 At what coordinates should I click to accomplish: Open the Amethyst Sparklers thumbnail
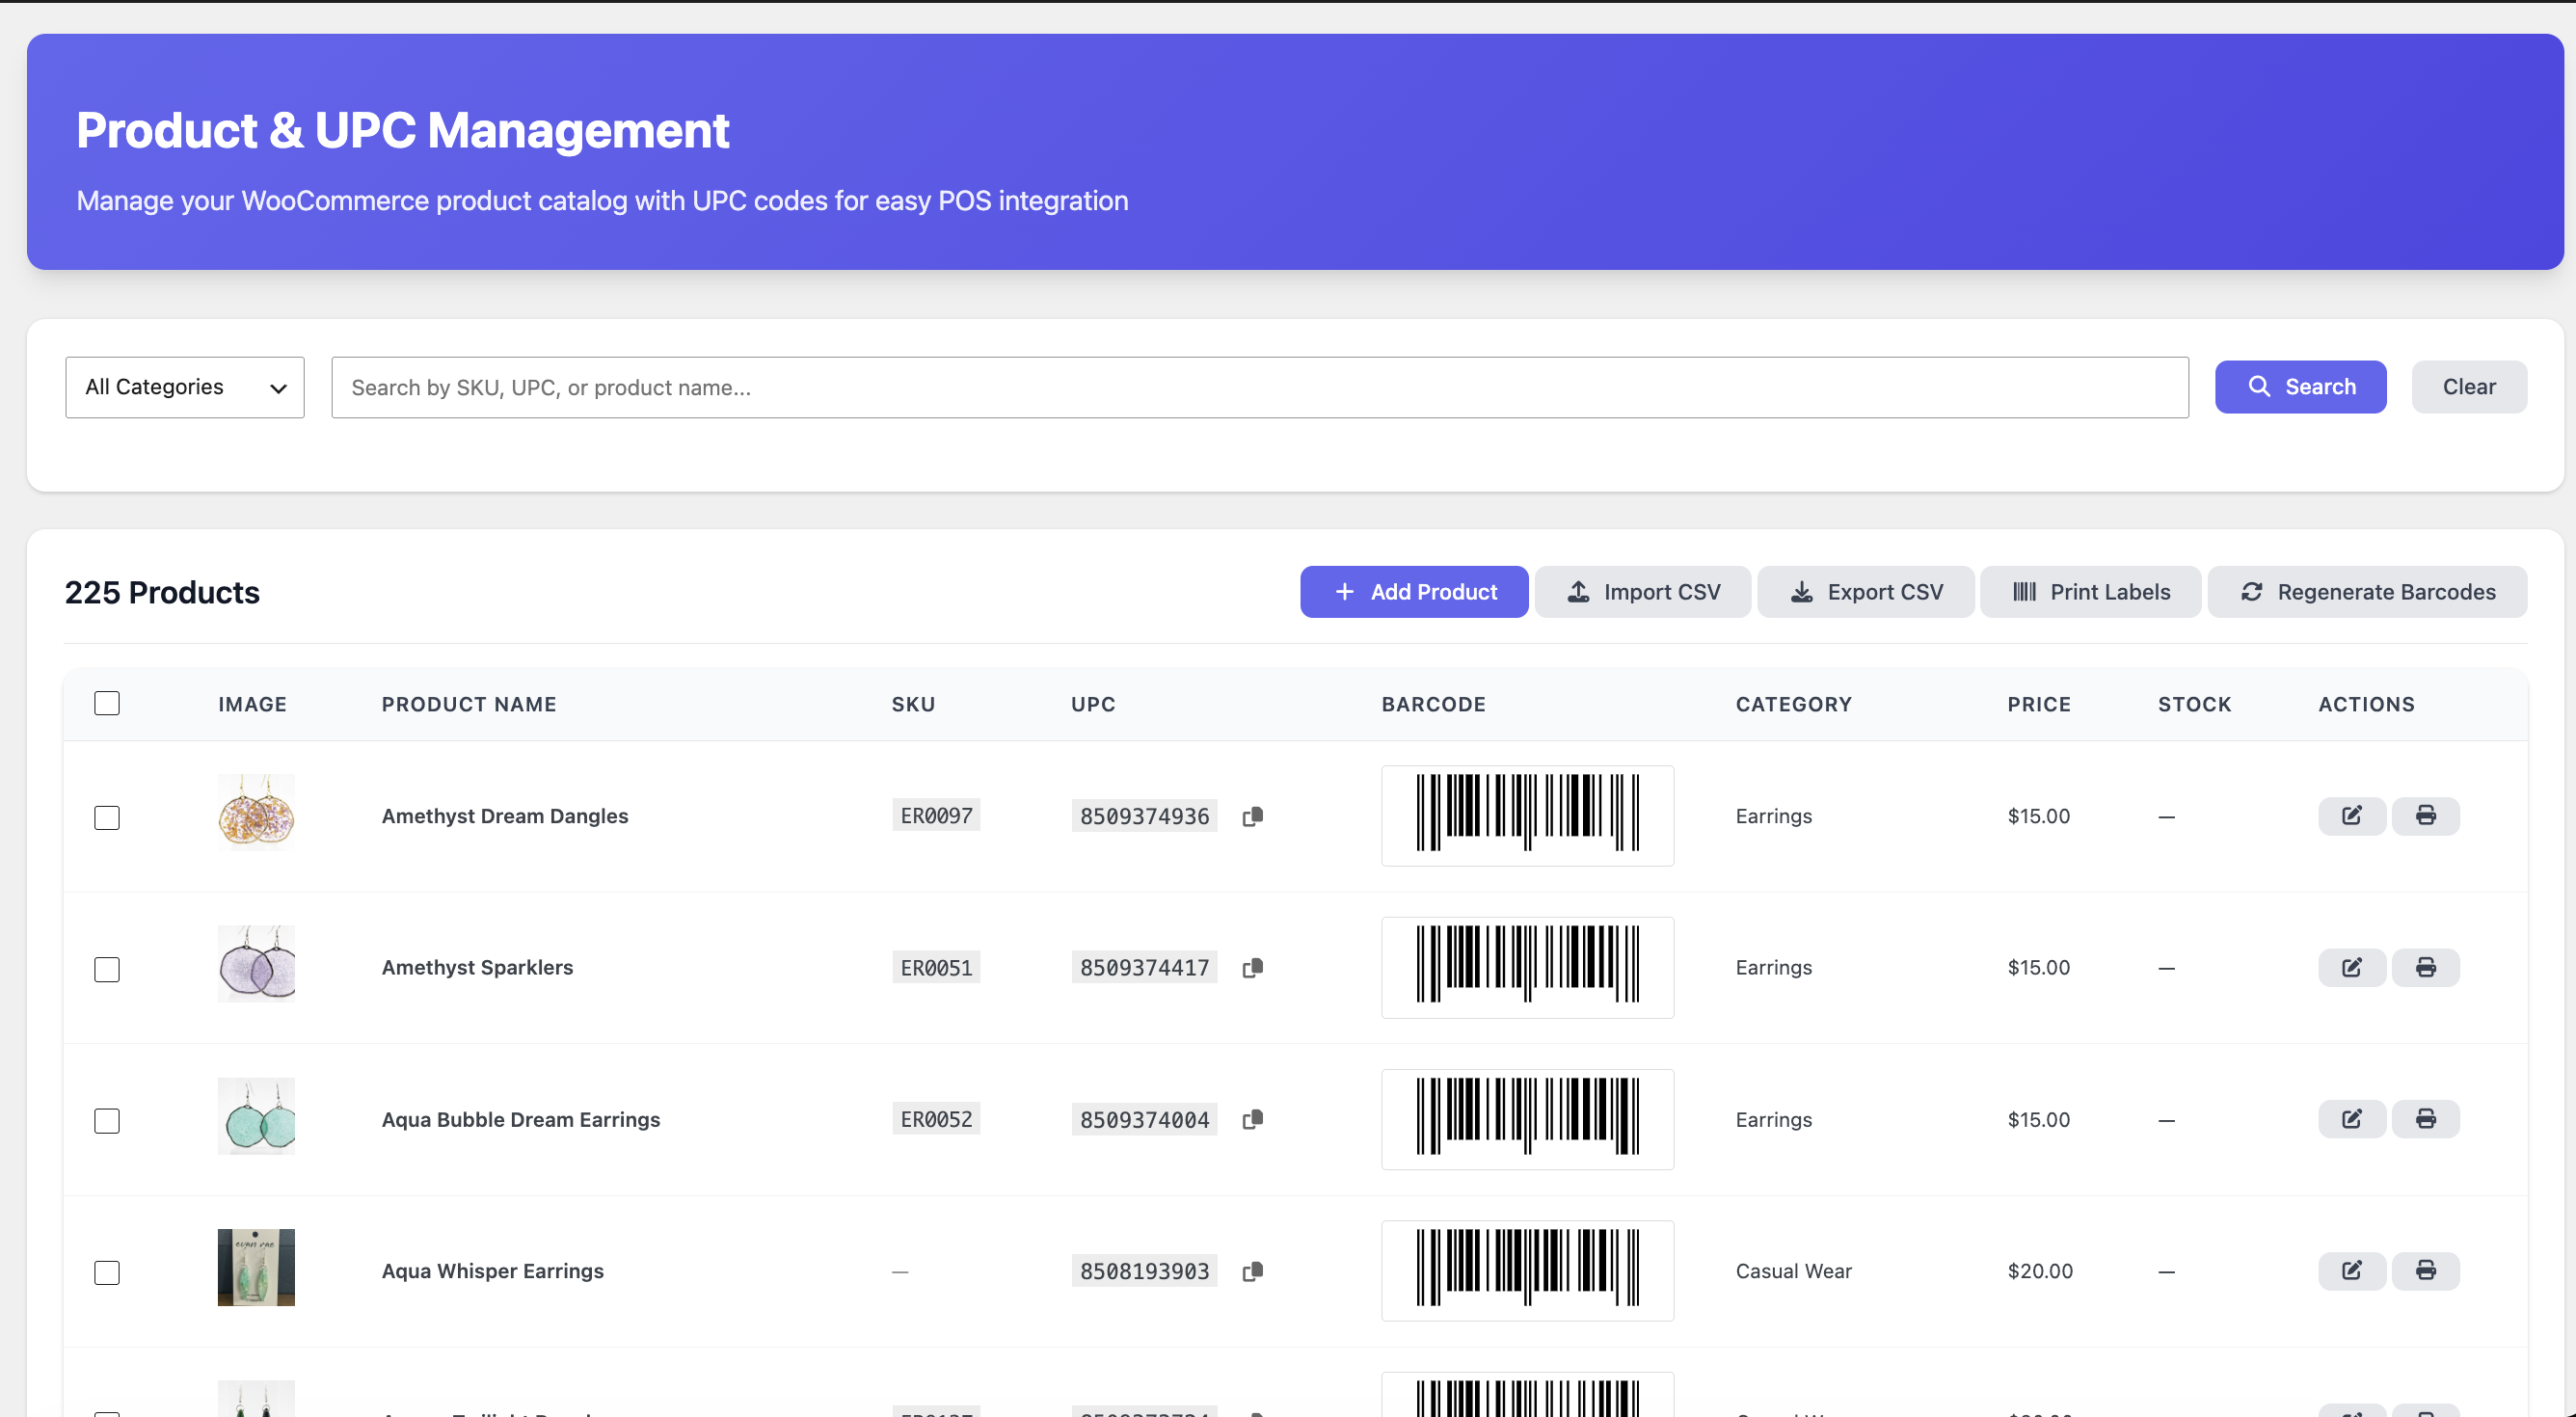[256, 964]
